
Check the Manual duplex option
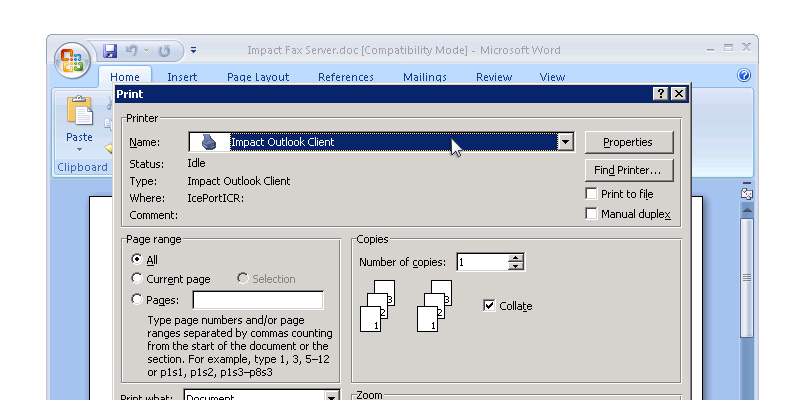(592, 214)
